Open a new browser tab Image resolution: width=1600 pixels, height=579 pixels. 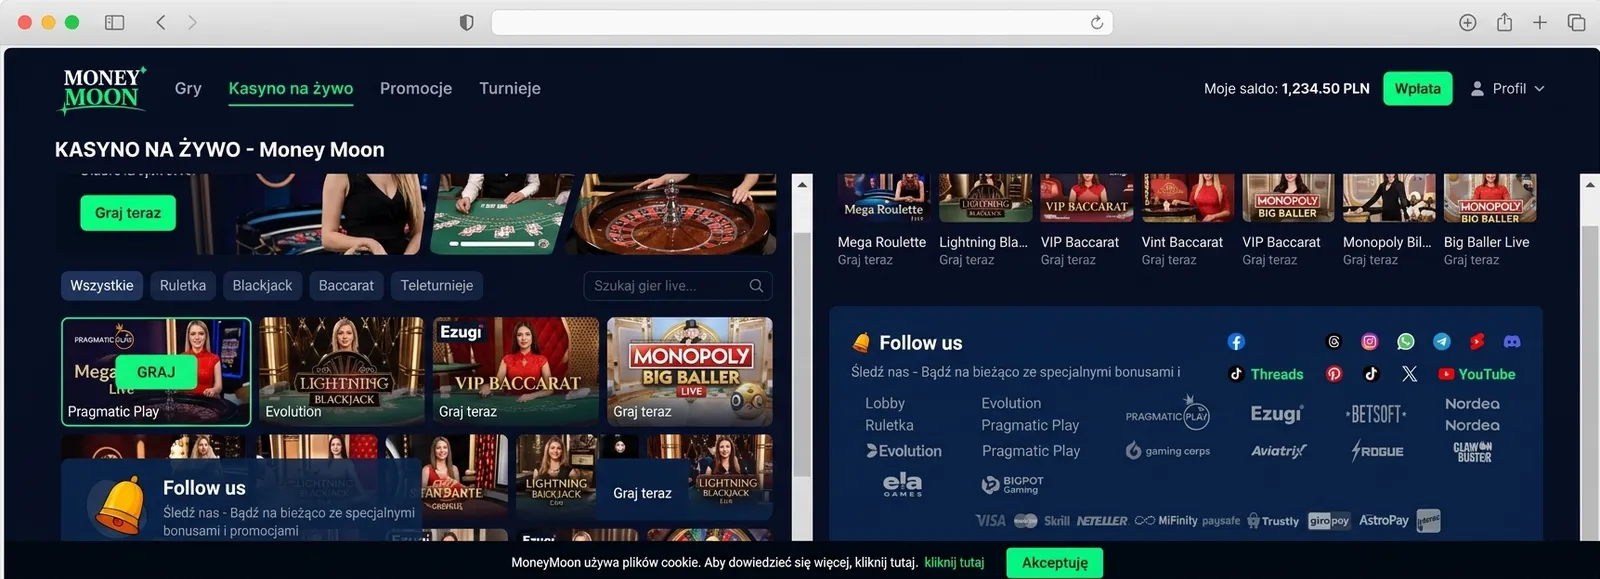coord(1540,22)
